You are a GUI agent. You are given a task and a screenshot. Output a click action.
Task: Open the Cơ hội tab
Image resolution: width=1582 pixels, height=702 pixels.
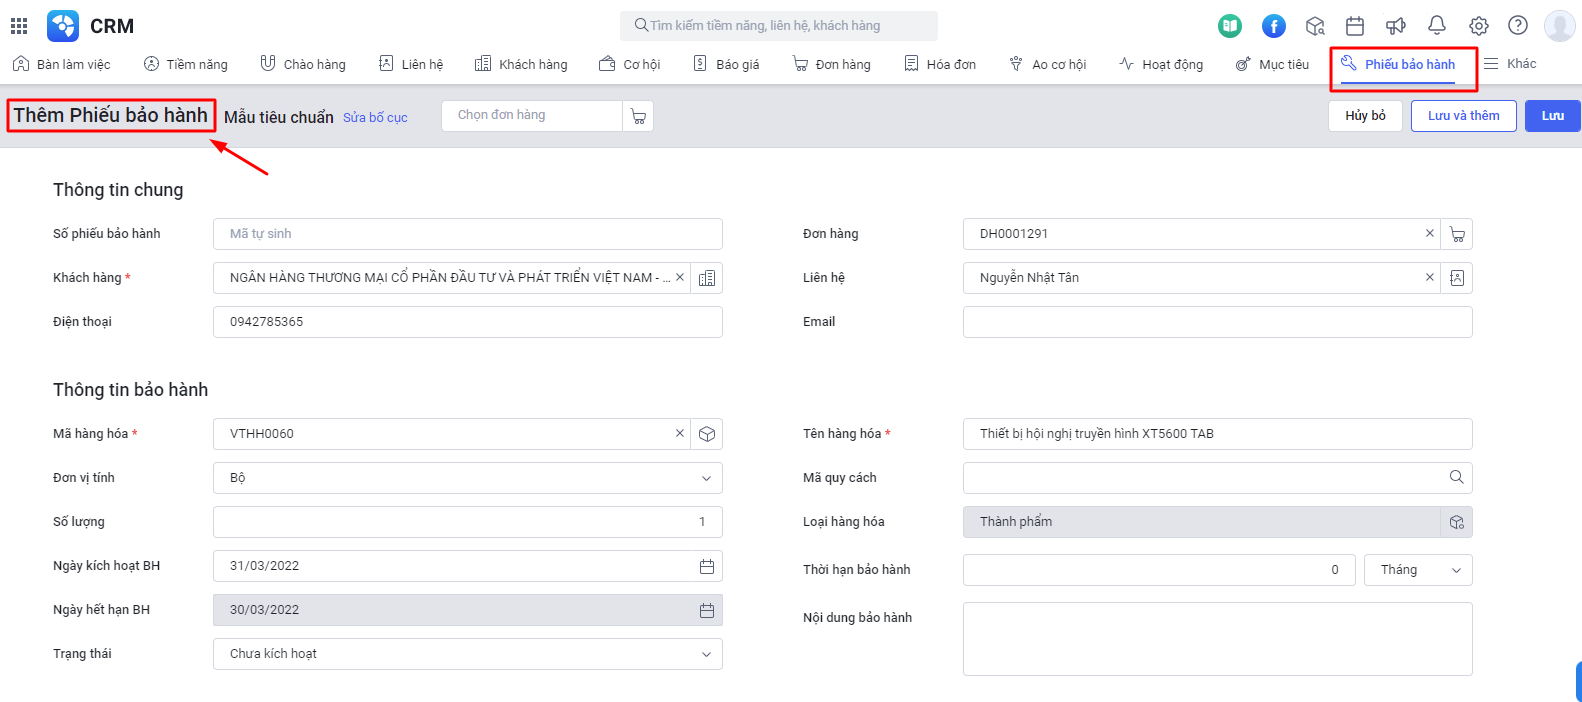[x=630, y=64]
